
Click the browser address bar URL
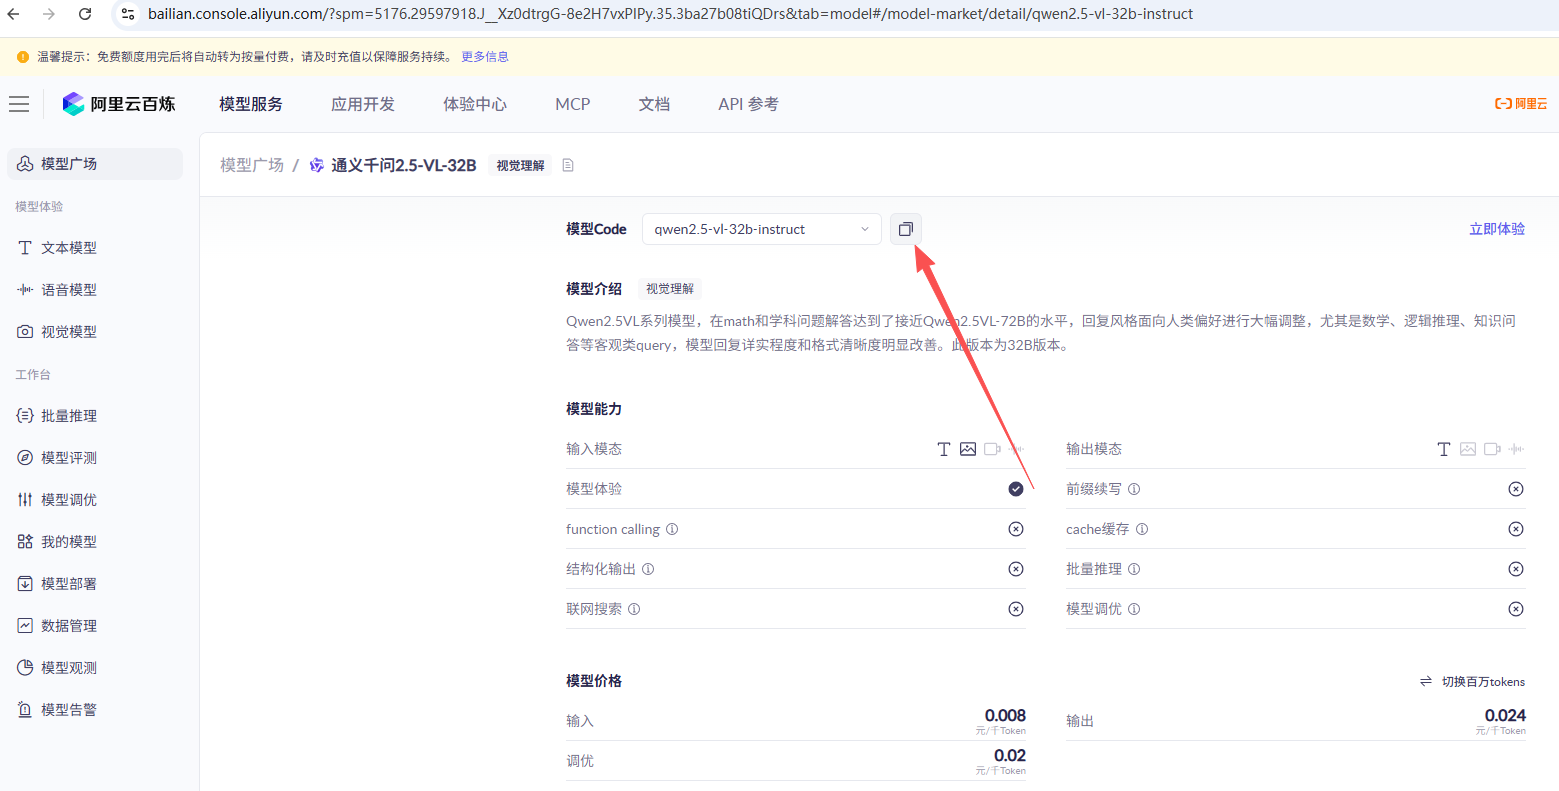click(x=670, y=14)
